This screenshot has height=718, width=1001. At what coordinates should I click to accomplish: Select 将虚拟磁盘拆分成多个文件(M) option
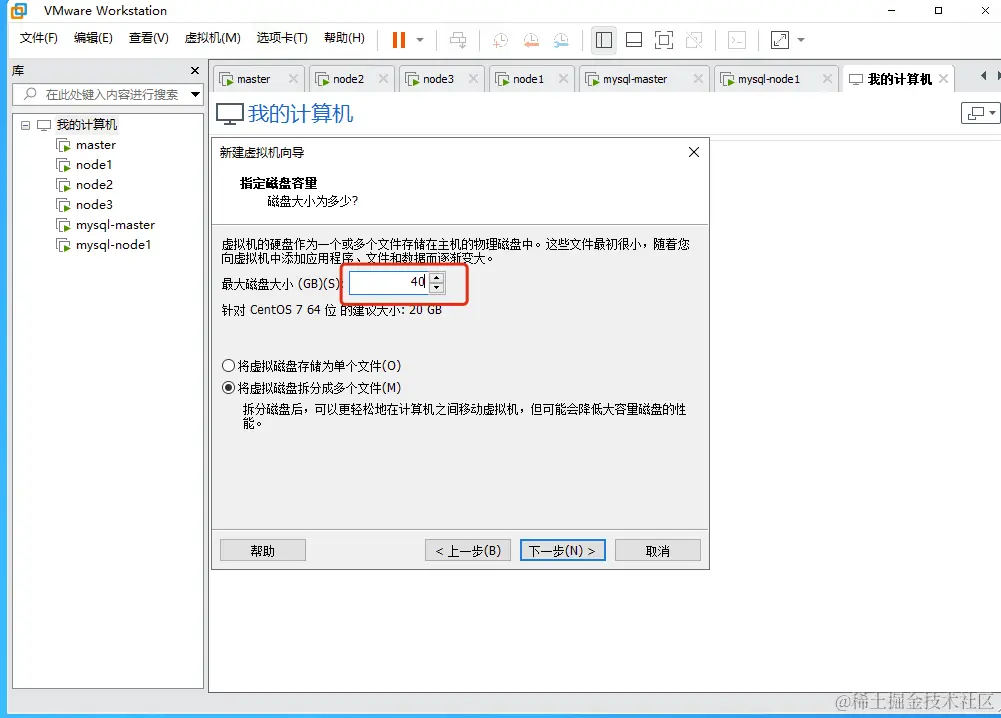(x=312, y=387)
